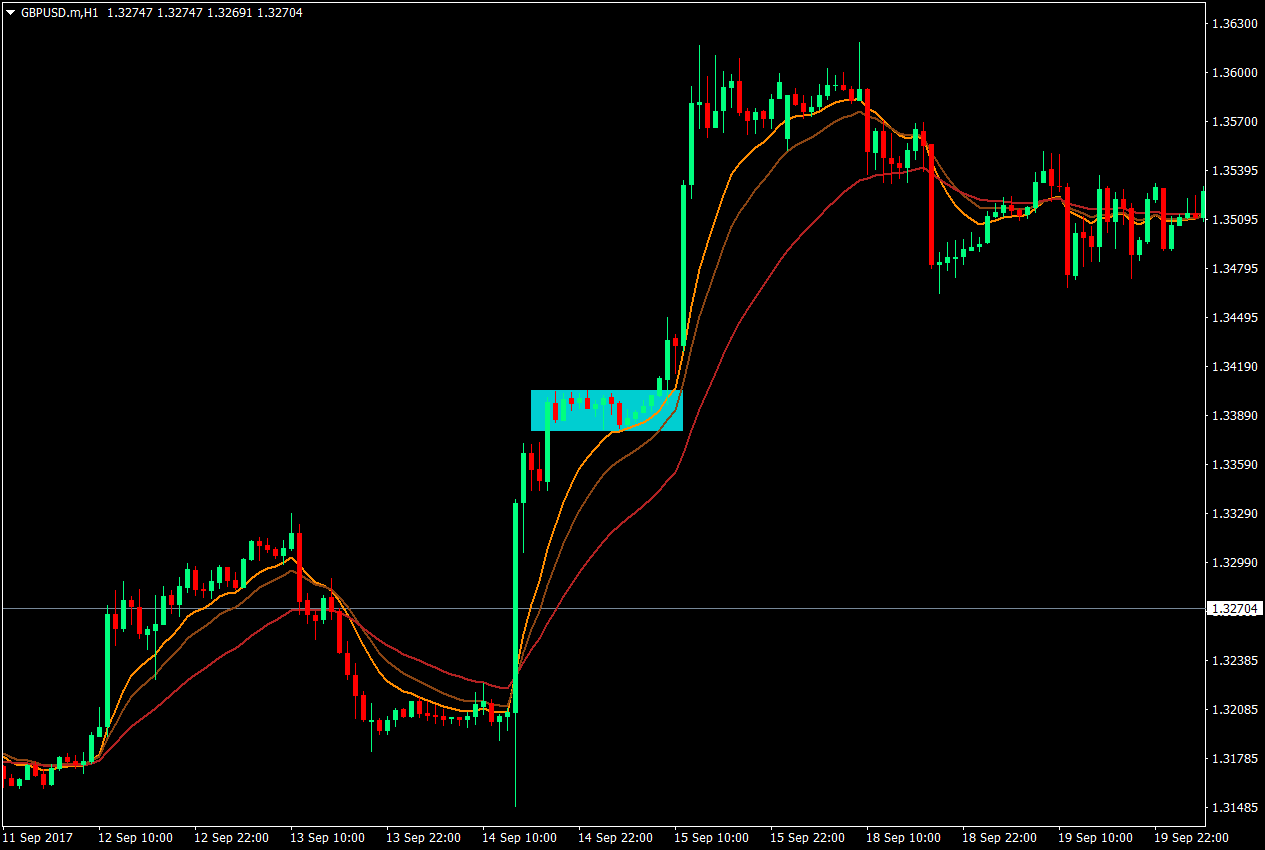Click the 15 Sep 22:00 time label

[807, 837]
